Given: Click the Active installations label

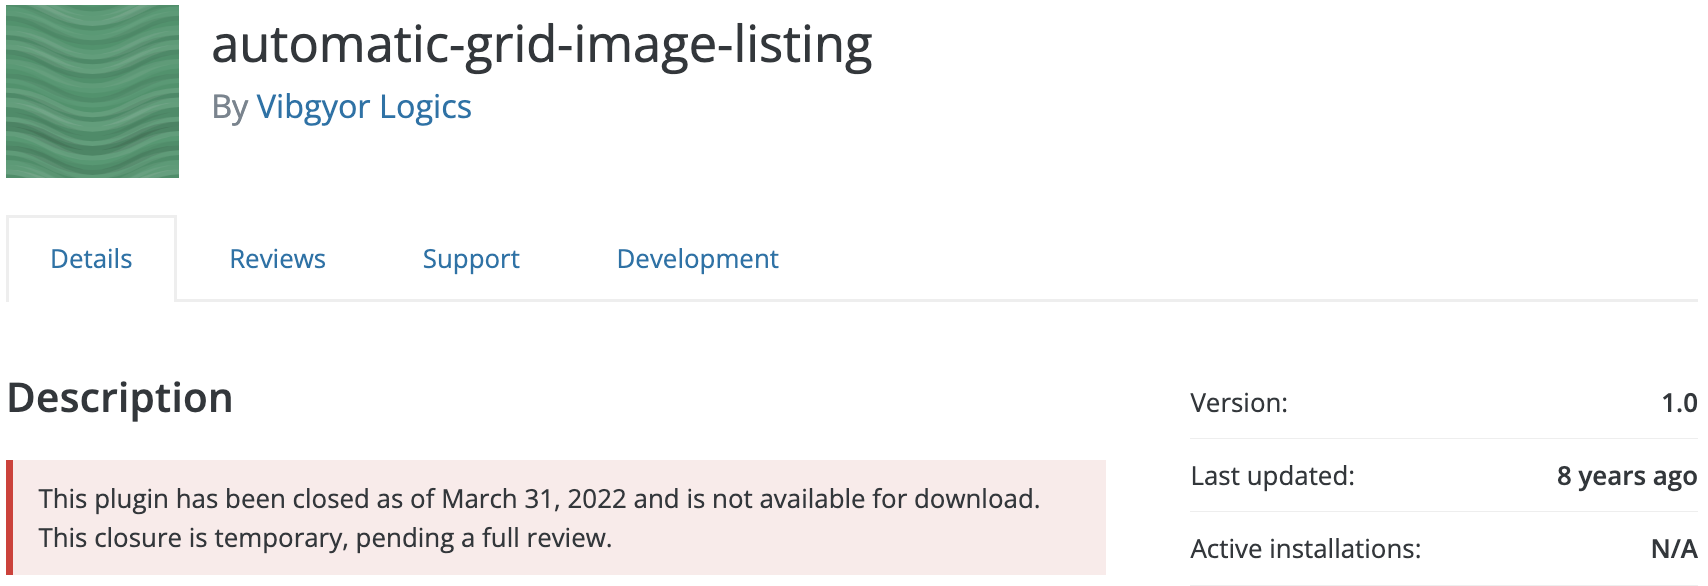Looking at the screenshot, I should pos(1304,548).
